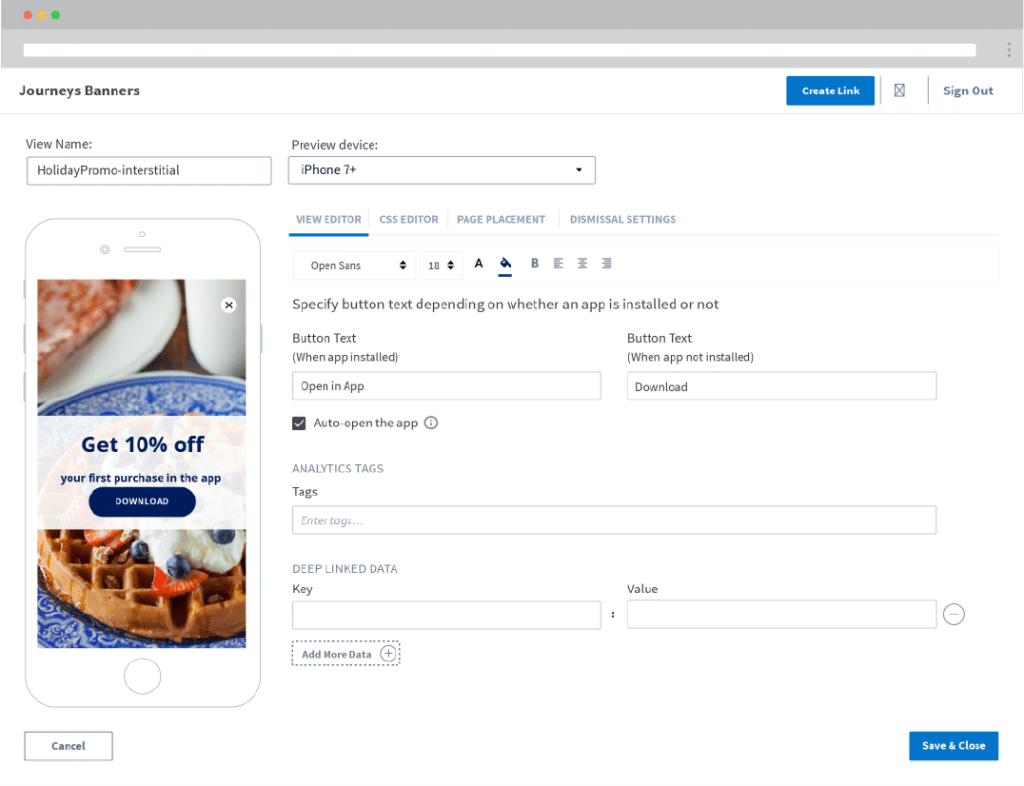The image size is (1024, 786).
Task: Open the Dismissal Settings tab
Action: [622, 219]
